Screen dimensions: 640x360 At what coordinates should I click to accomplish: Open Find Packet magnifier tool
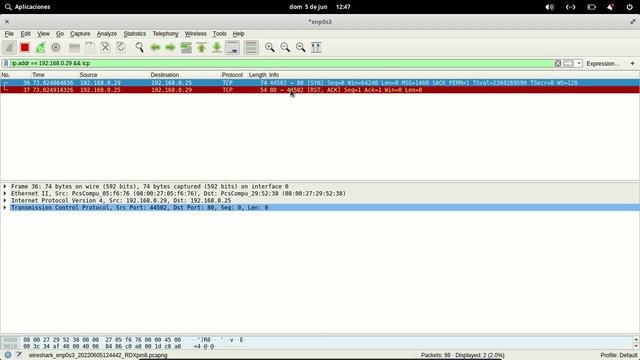tap(139, 47)
